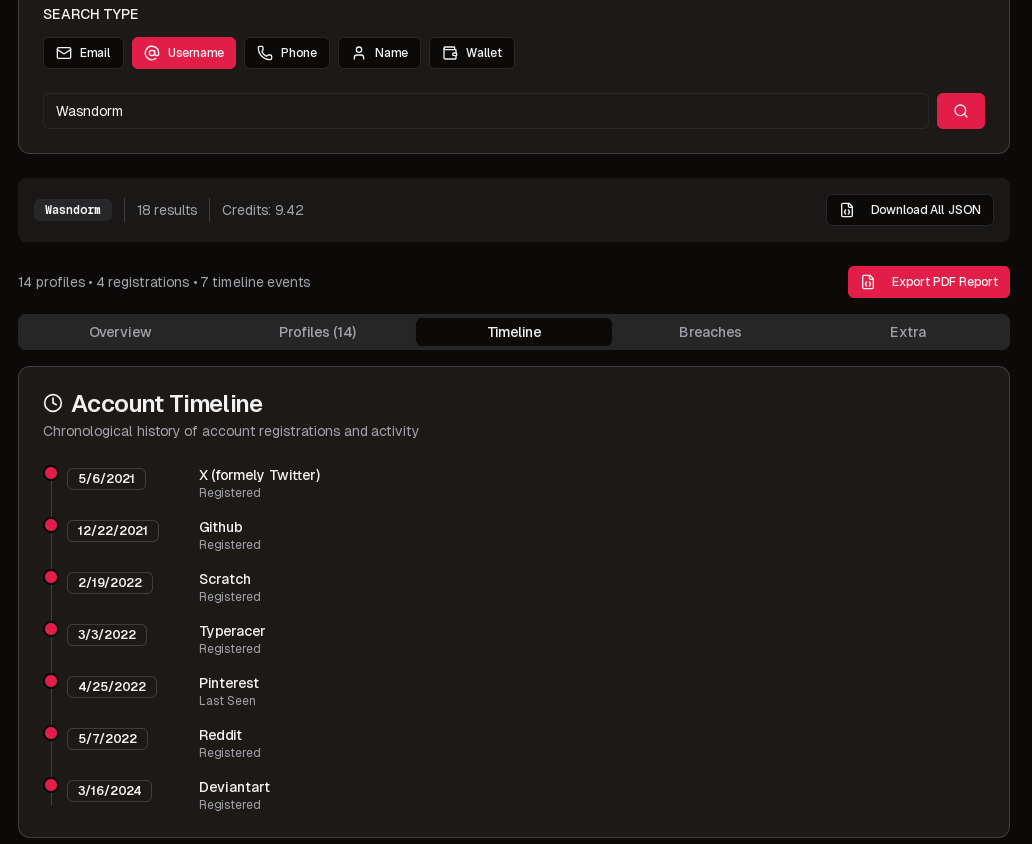Open the Overview tab
This screenshot has height=844, width=1032.
(120, 332)
